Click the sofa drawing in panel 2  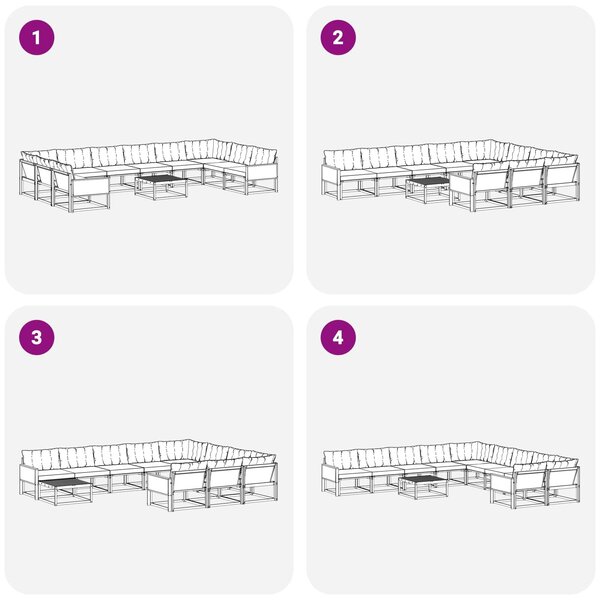click(x=450, y=175)
